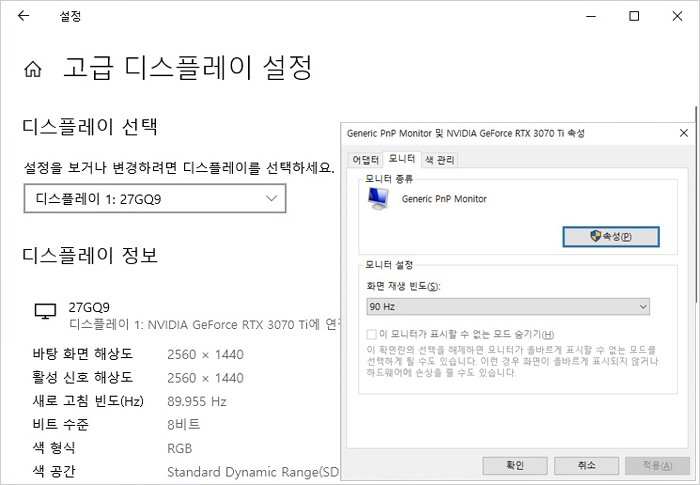Maximize the Settings window

(634, 17)
